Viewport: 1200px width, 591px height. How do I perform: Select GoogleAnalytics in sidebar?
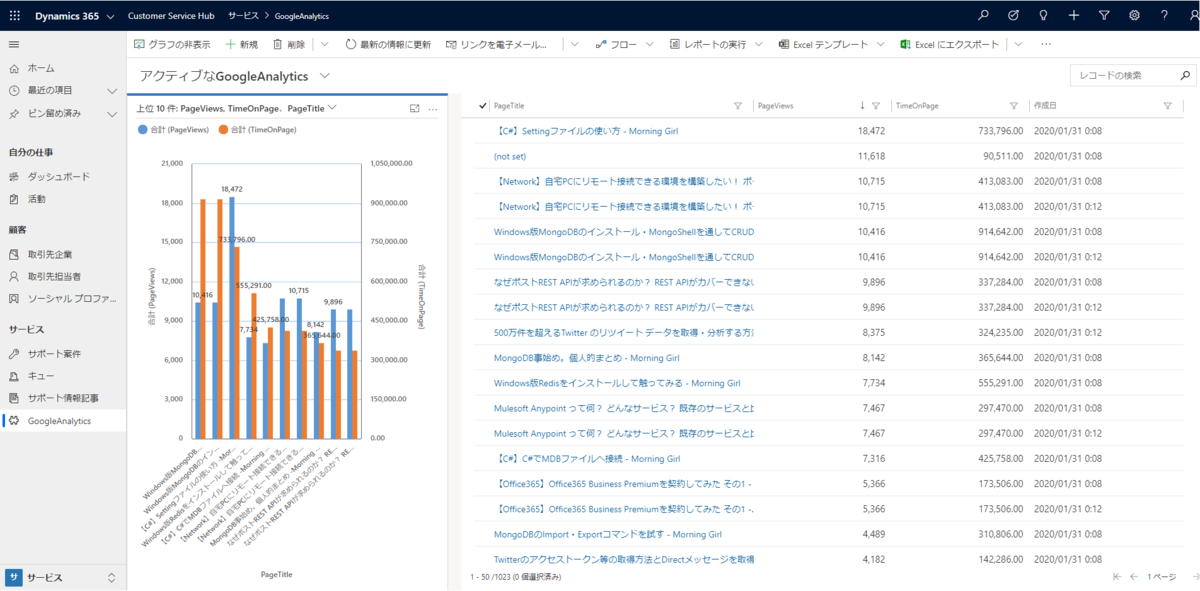pyautogui.click(x=63, y=421)
